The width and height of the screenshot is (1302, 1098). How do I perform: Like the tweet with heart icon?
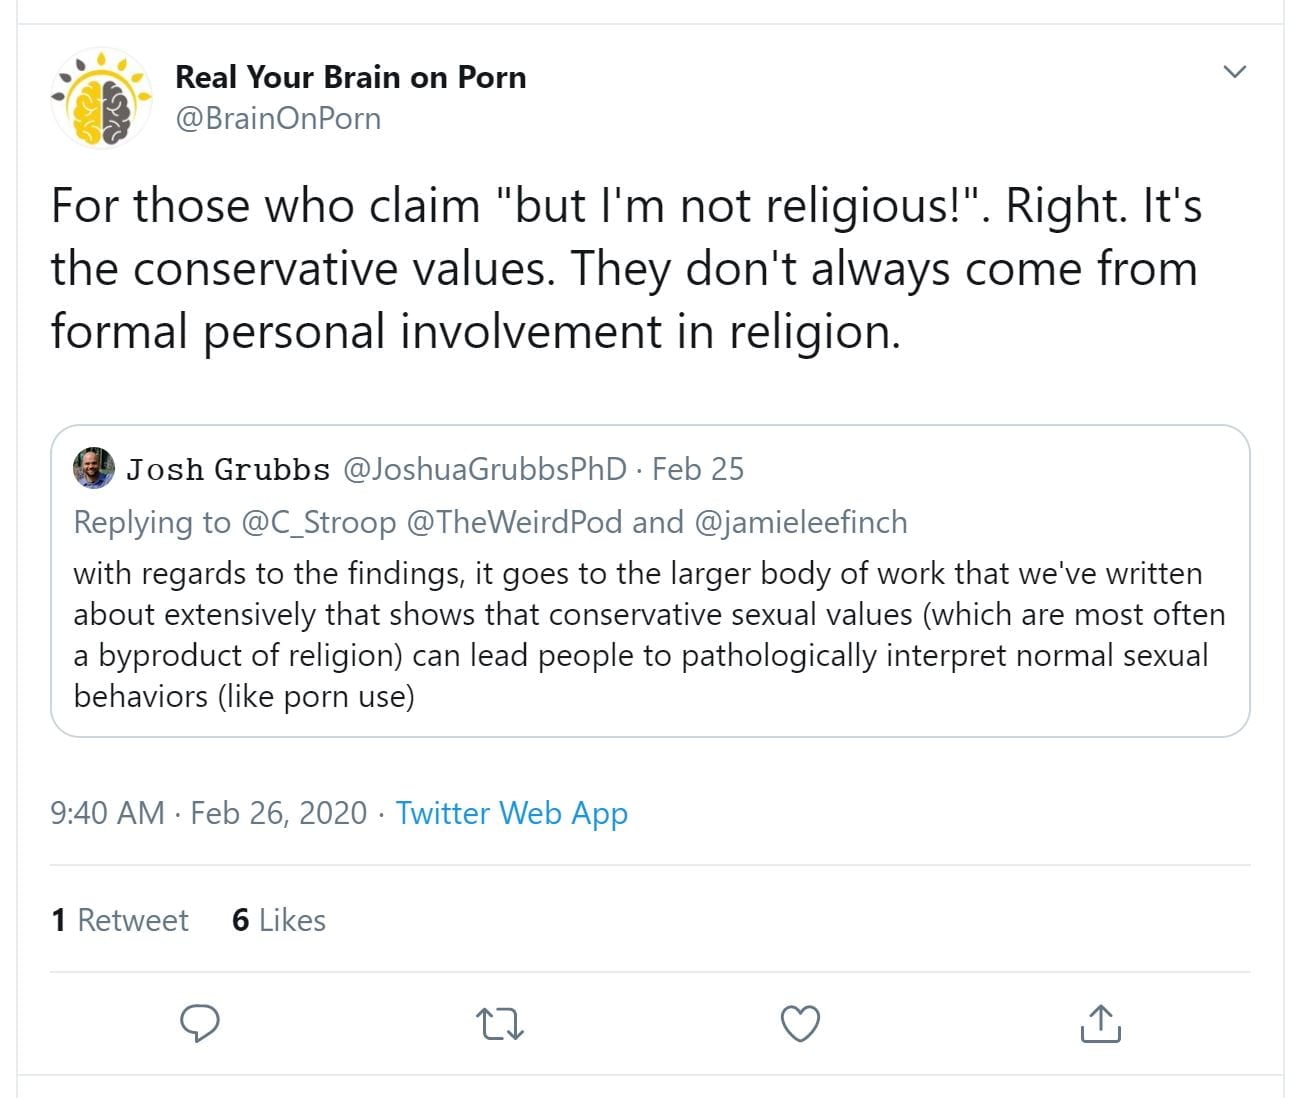click(800, 1023)
